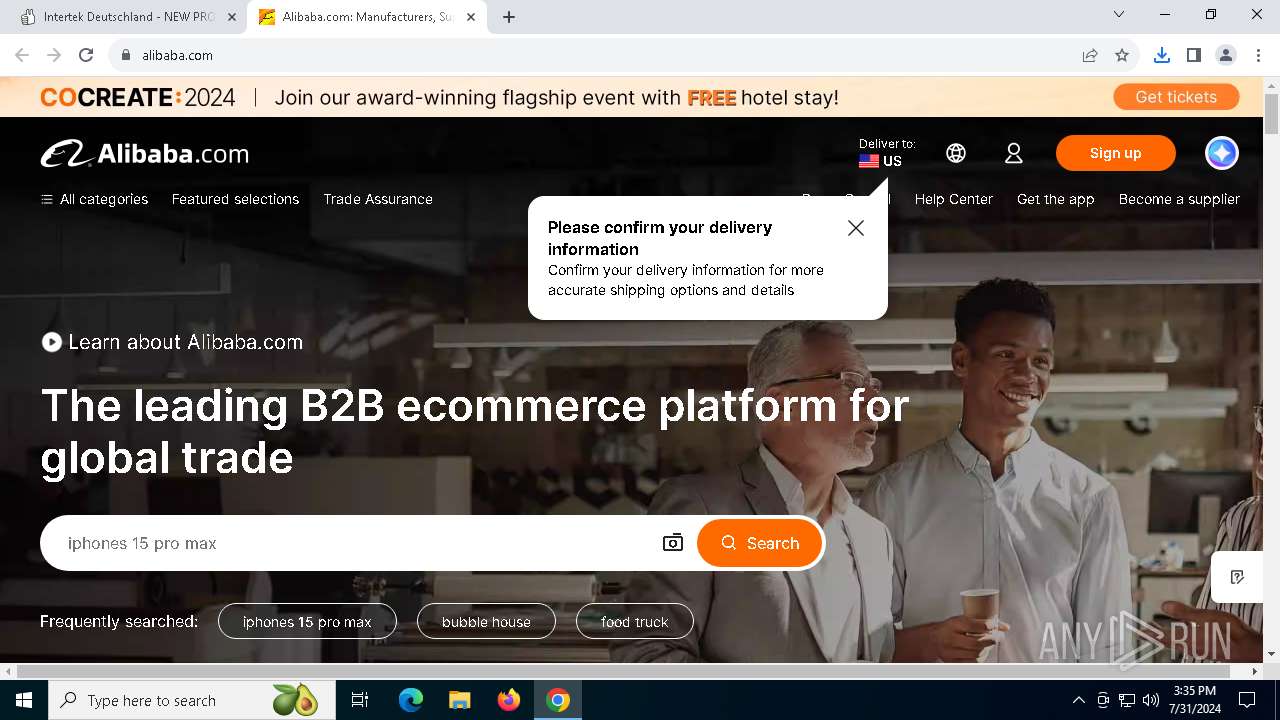This screenshot has width=1280, height=720.
Task: Open the AI assistant round icon
Action: tap(1222, 153)
